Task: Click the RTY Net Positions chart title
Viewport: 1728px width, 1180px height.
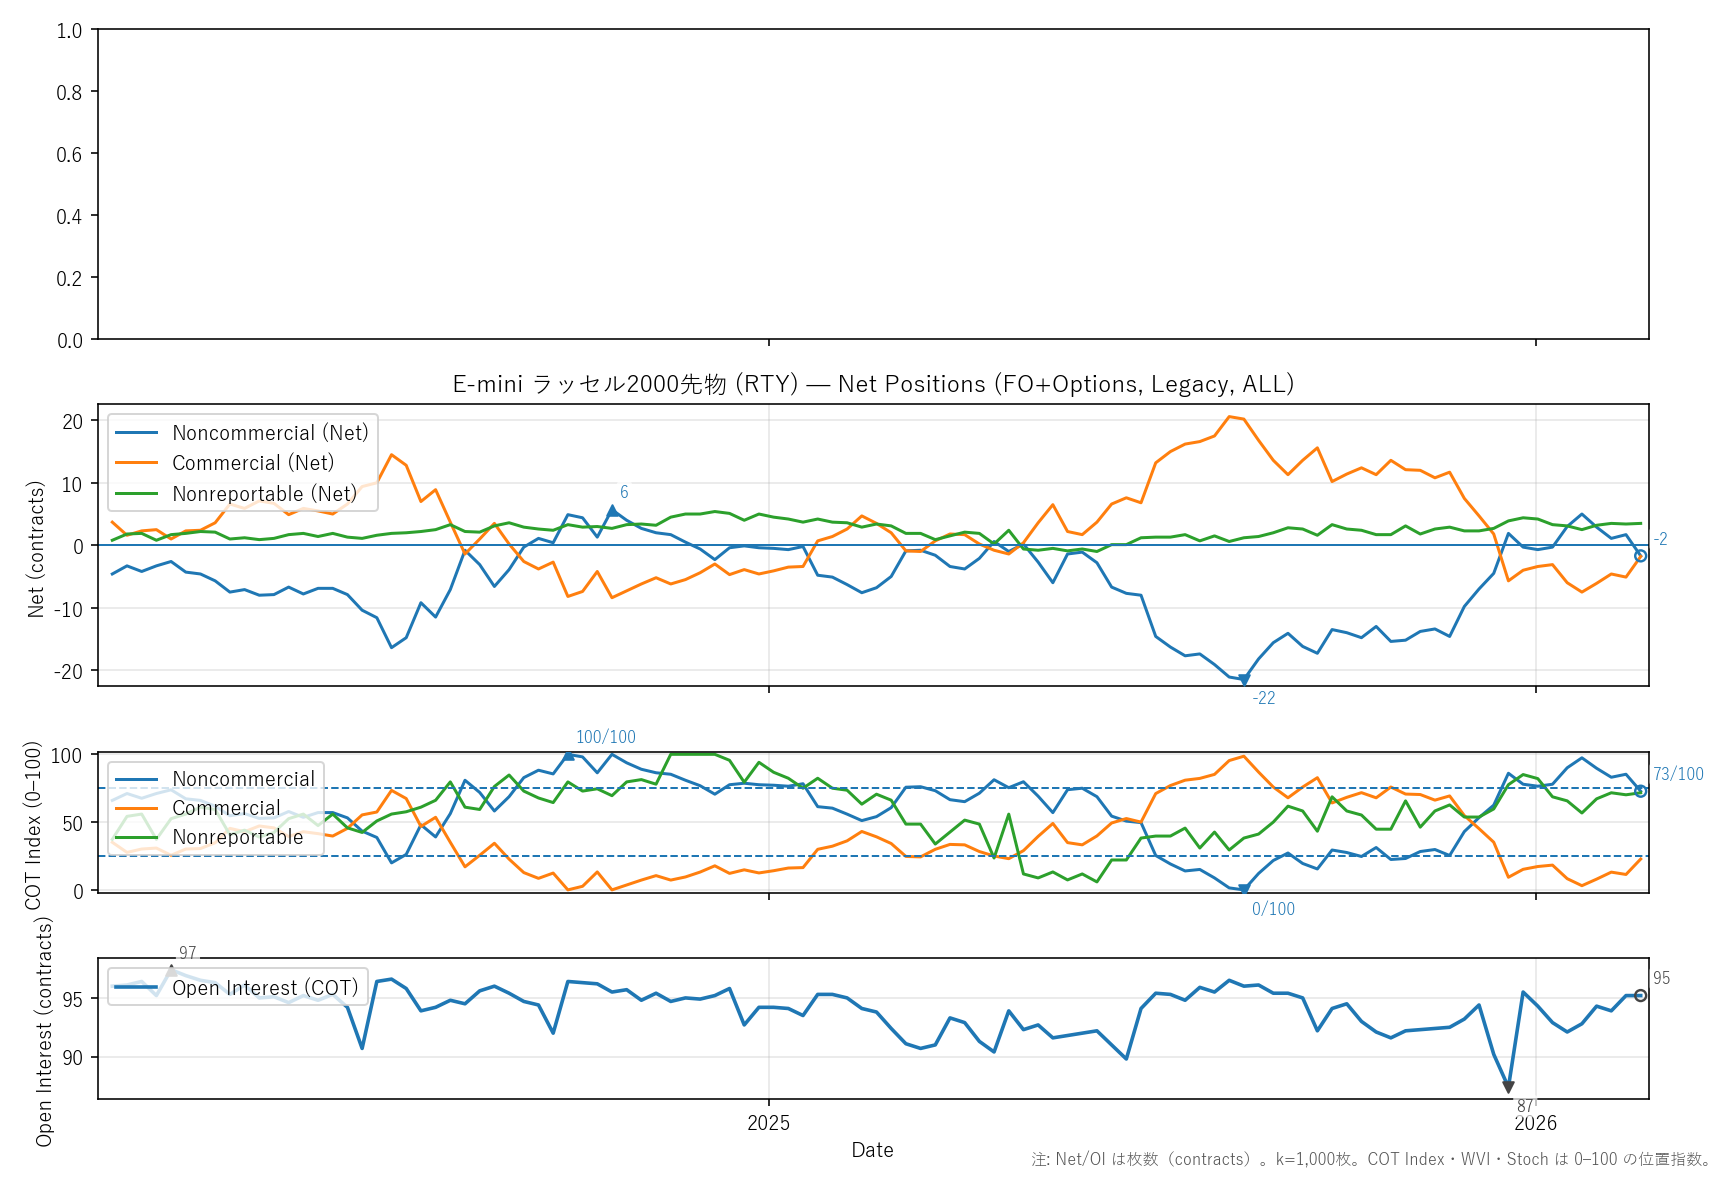Action: tap(873, 384)
